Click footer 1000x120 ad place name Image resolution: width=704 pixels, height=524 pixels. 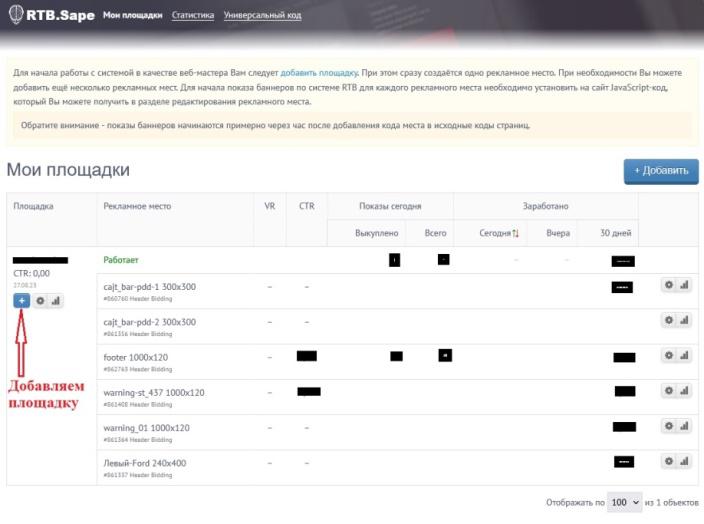tap(136, 357)
